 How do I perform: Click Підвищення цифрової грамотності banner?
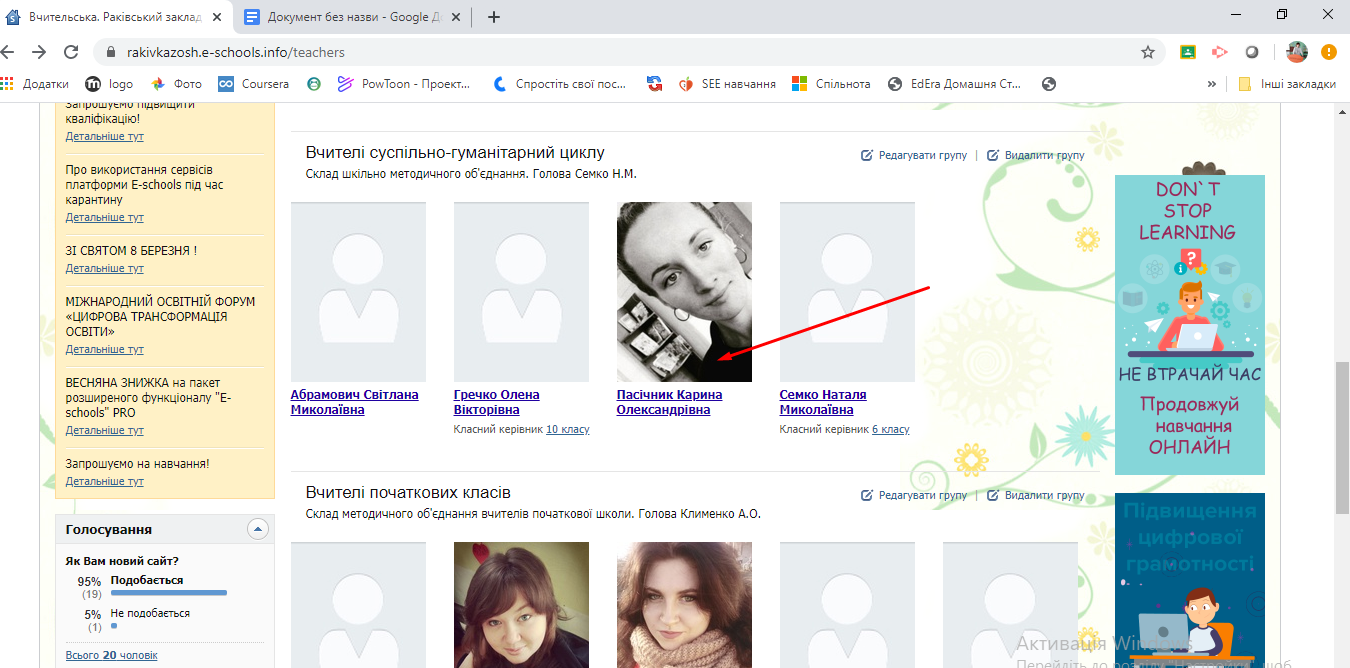coord(1189,580)
